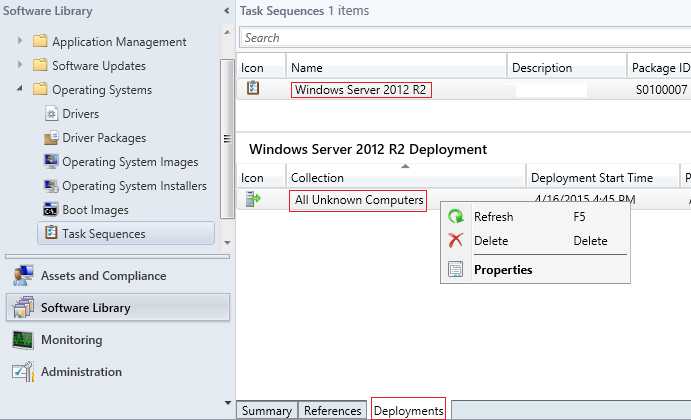Open the Assets and Compliance workspace
The image size is (691, 420).
[x=118, y=275]
